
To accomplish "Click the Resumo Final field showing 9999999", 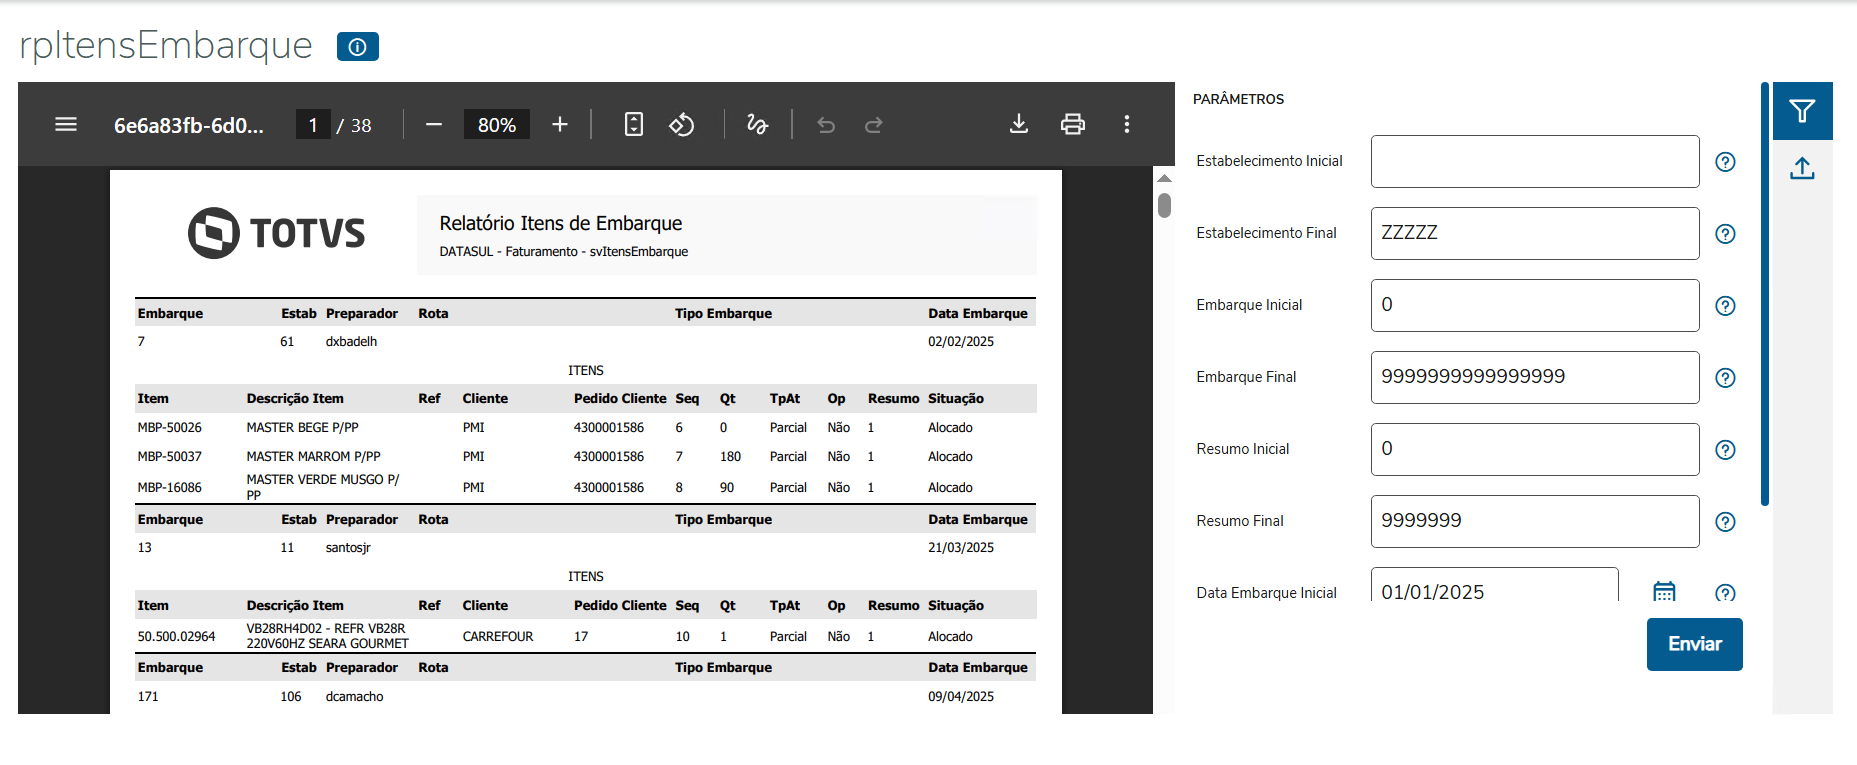I will coord(1535,522).
